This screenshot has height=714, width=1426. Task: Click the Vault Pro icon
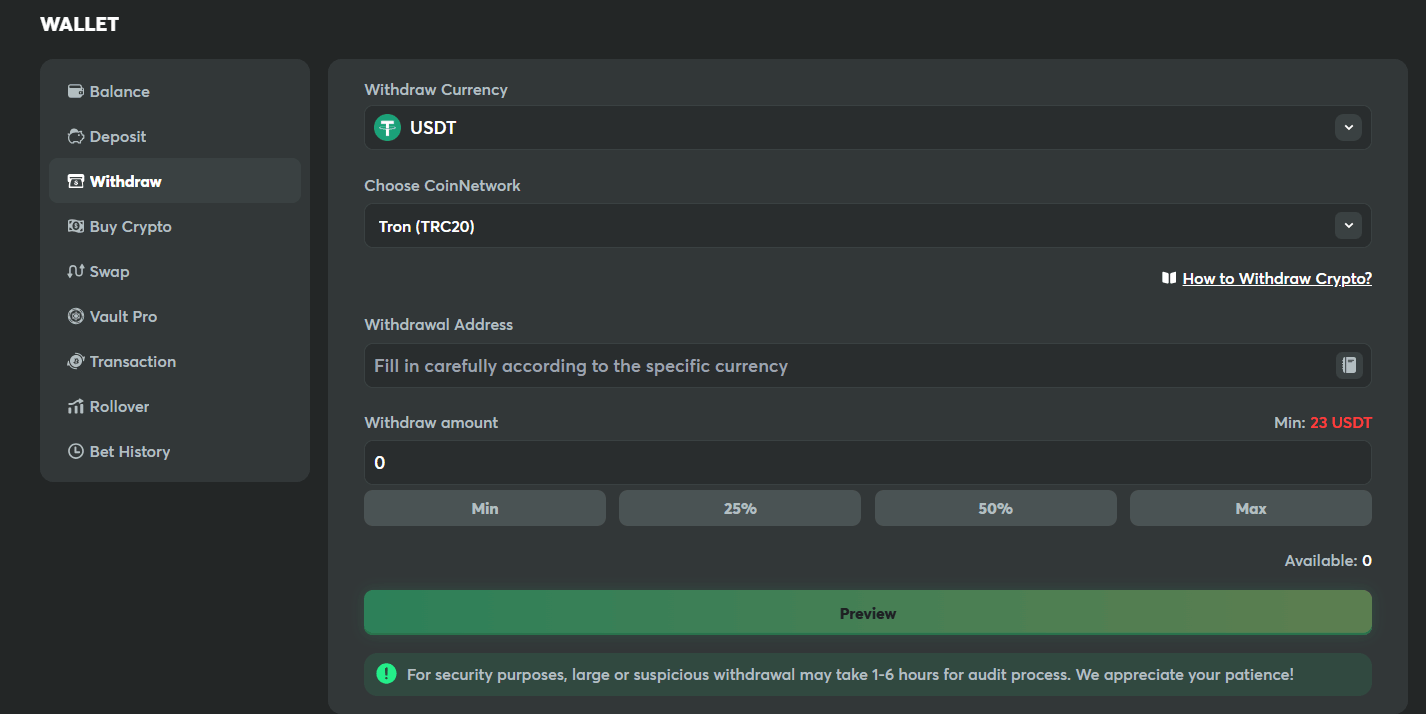[x=75, y=316]
